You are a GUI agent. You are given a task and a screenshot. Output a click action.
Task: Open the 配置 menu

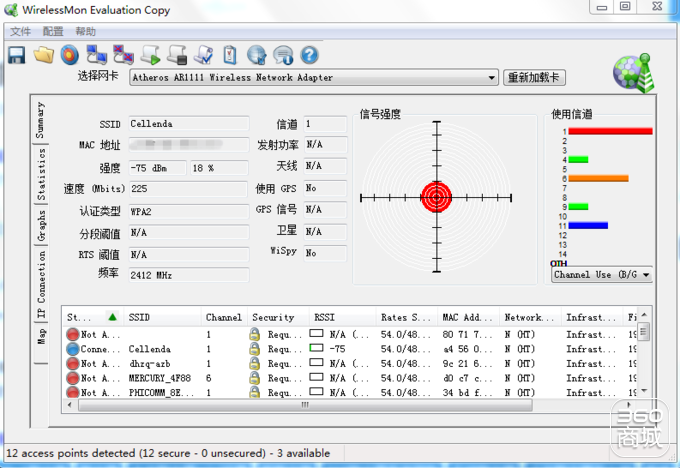click(x=53, y=32)
